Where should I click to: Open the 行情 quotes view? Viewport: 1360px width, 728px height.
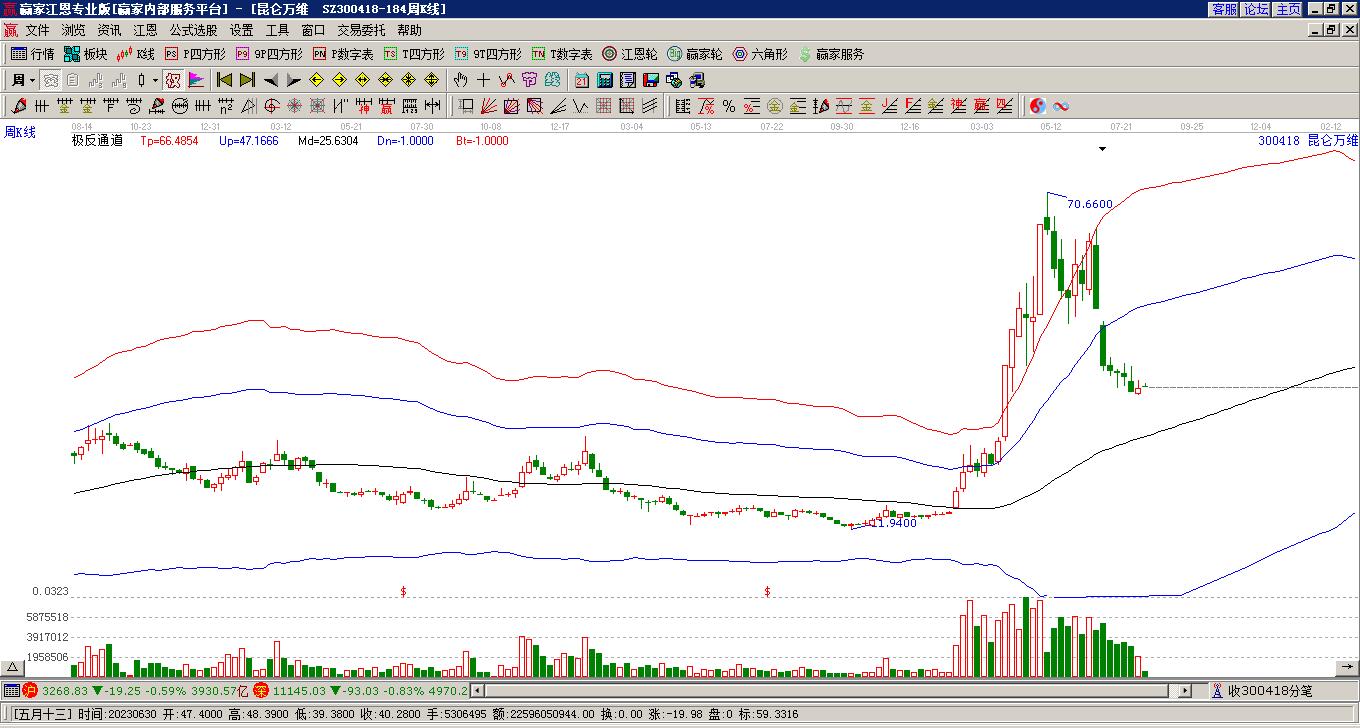point(33,54)
